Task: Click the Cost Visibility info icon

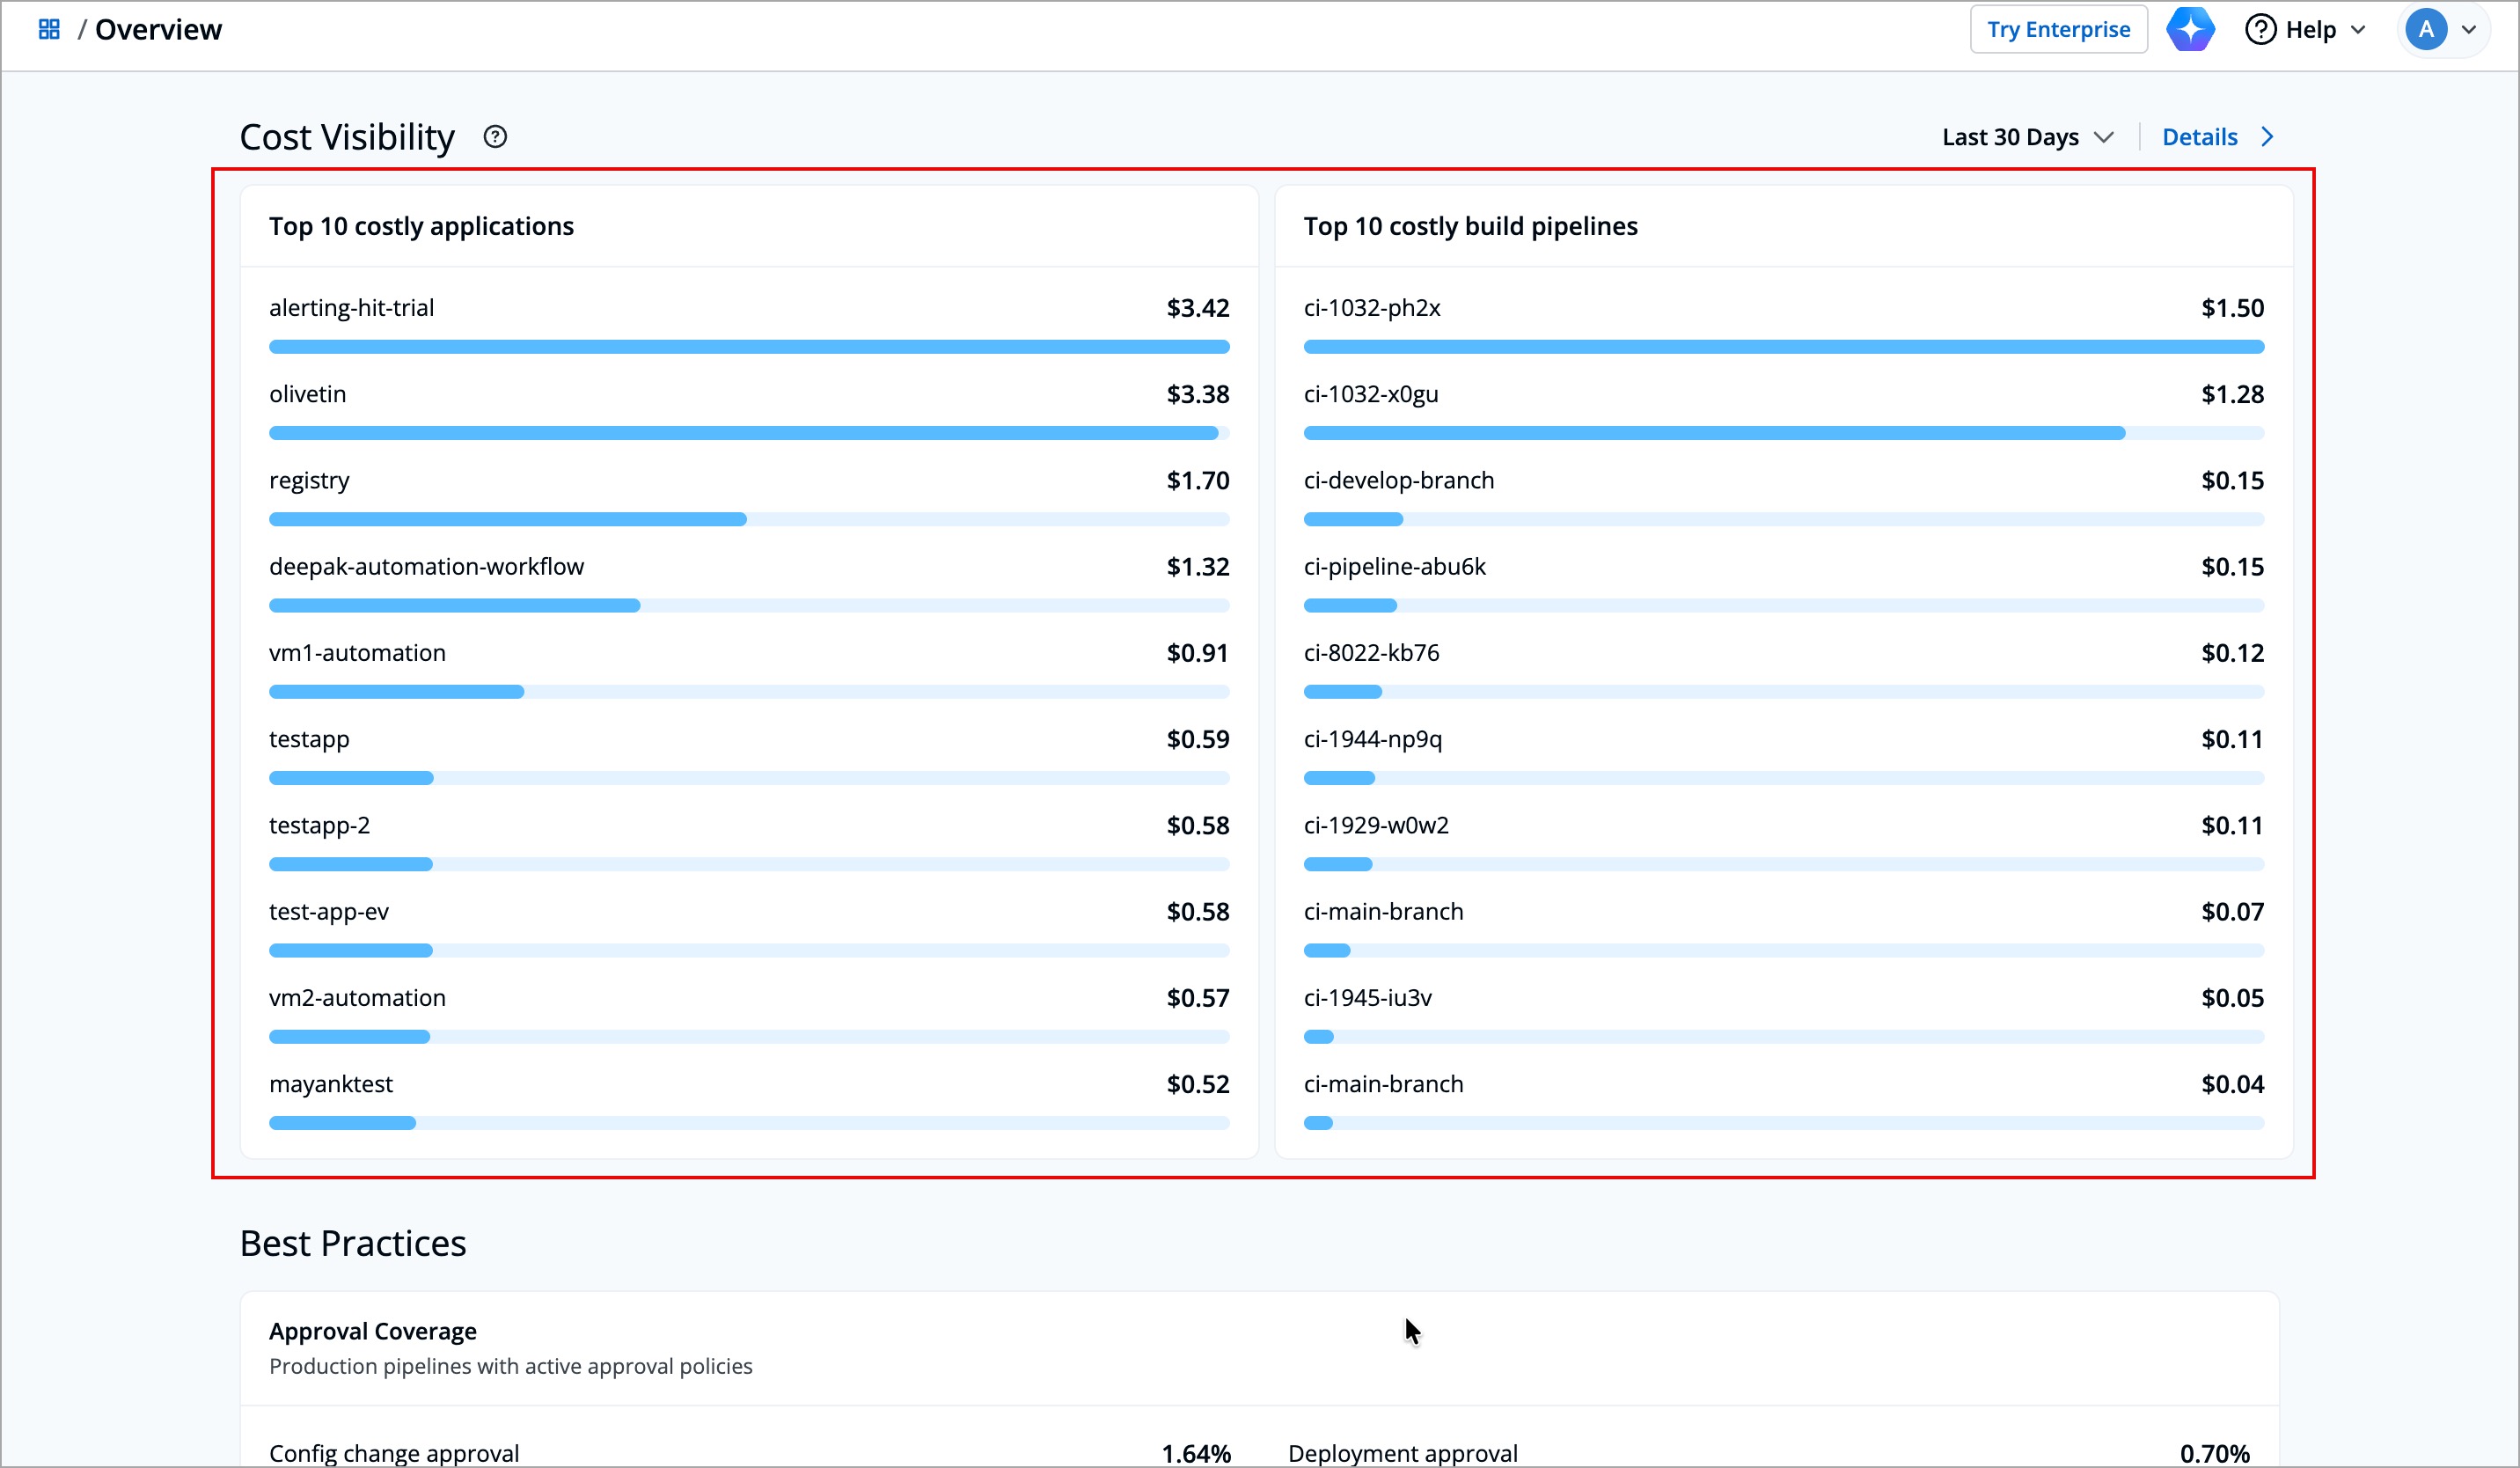Action: click(495, 136)
